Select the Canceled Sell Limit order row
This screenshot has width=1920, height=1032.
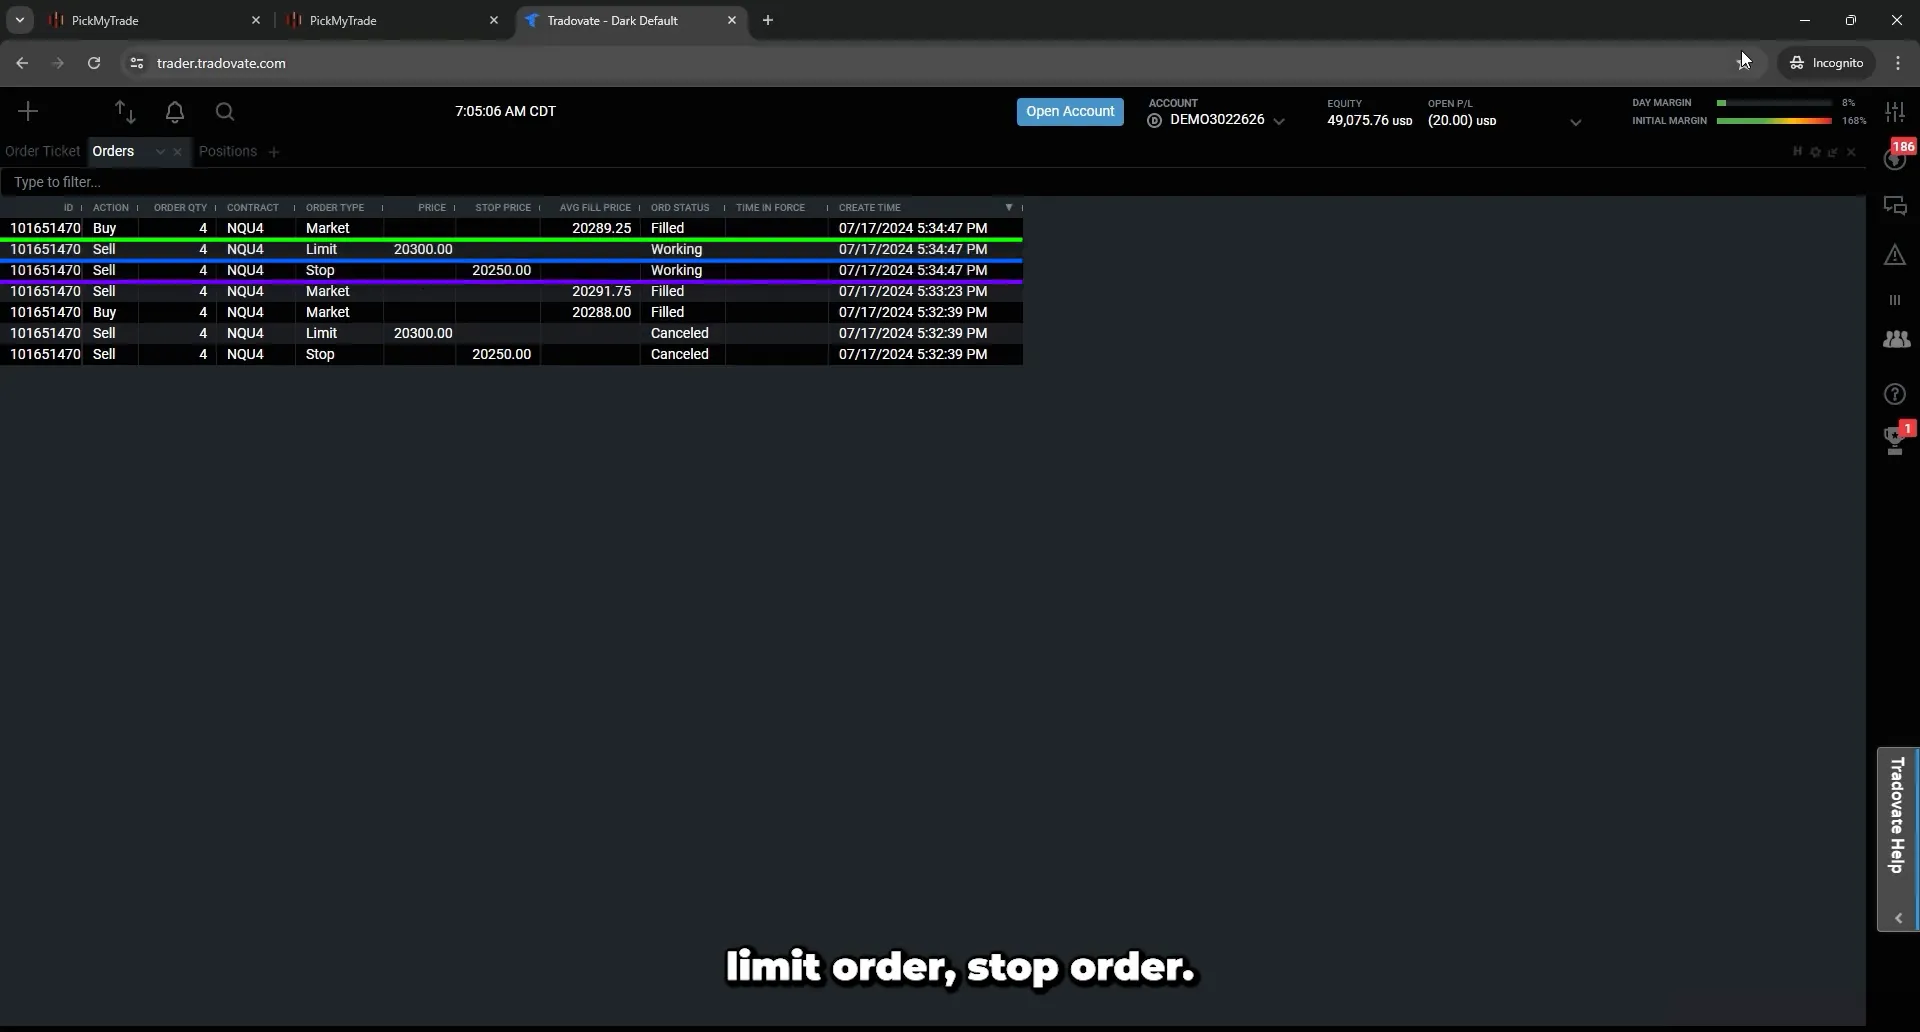coord(511,333)
